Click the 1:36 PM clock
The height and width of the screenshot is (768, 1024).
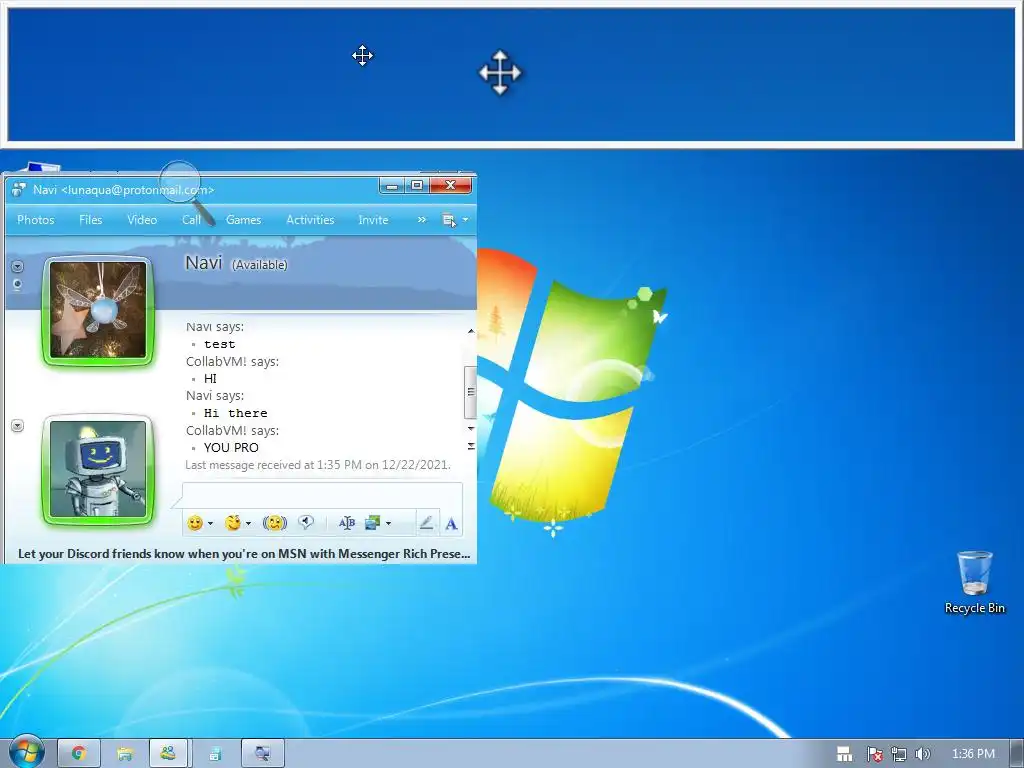973,754
